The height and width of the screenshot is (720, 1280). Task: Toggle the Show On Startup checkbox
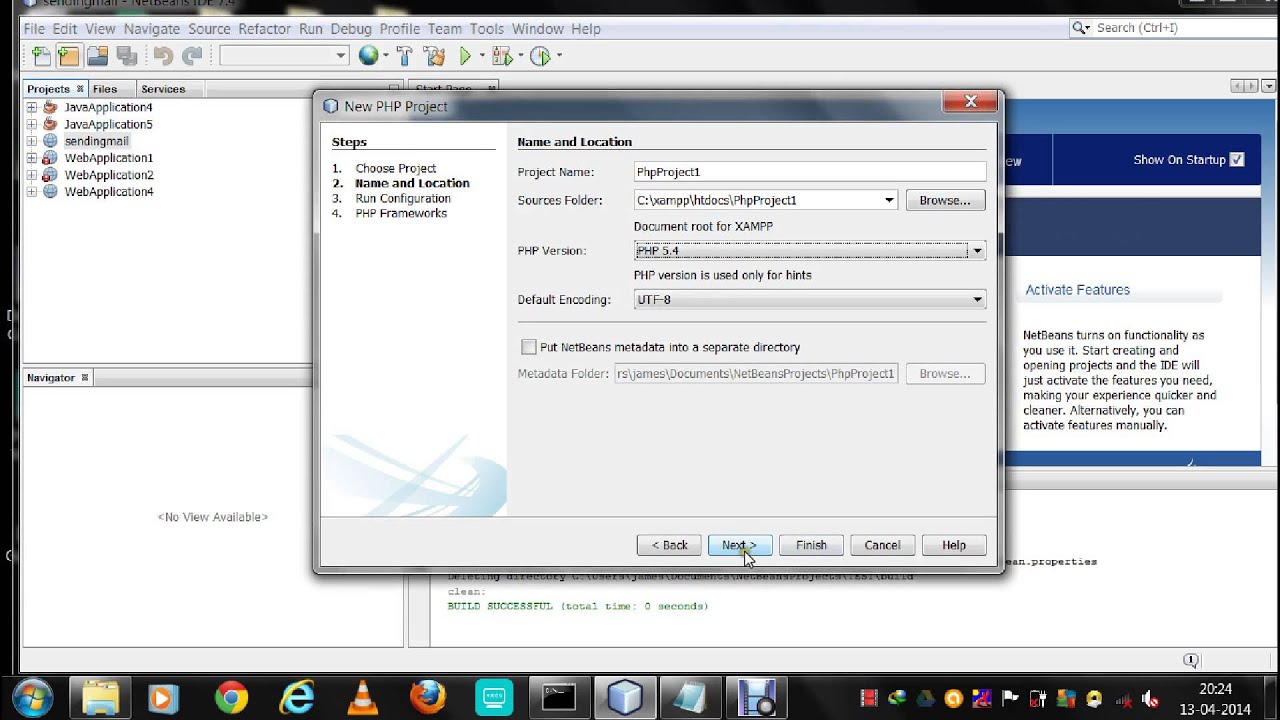point(1237,159)
